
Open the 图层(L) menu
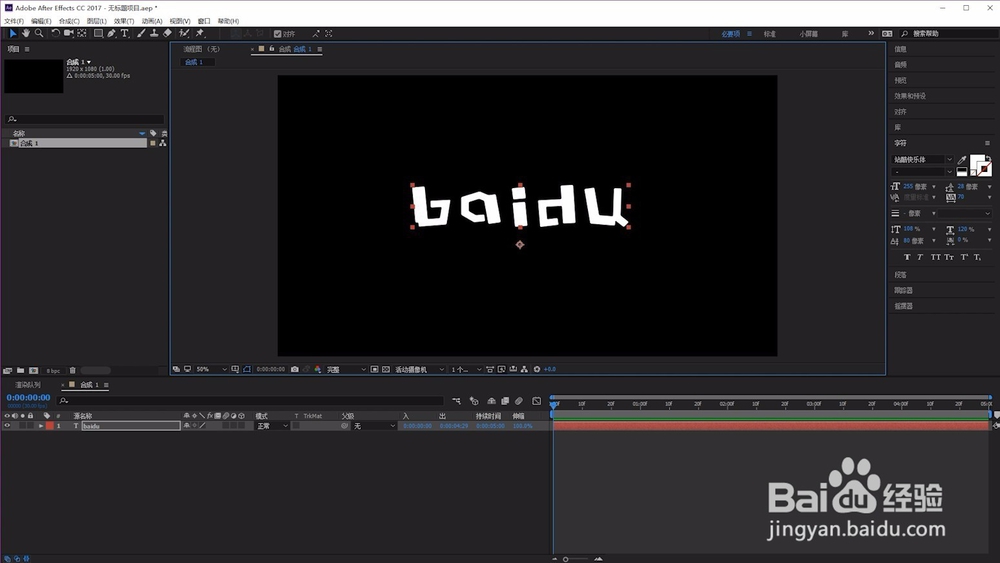(x=97, y=21)
